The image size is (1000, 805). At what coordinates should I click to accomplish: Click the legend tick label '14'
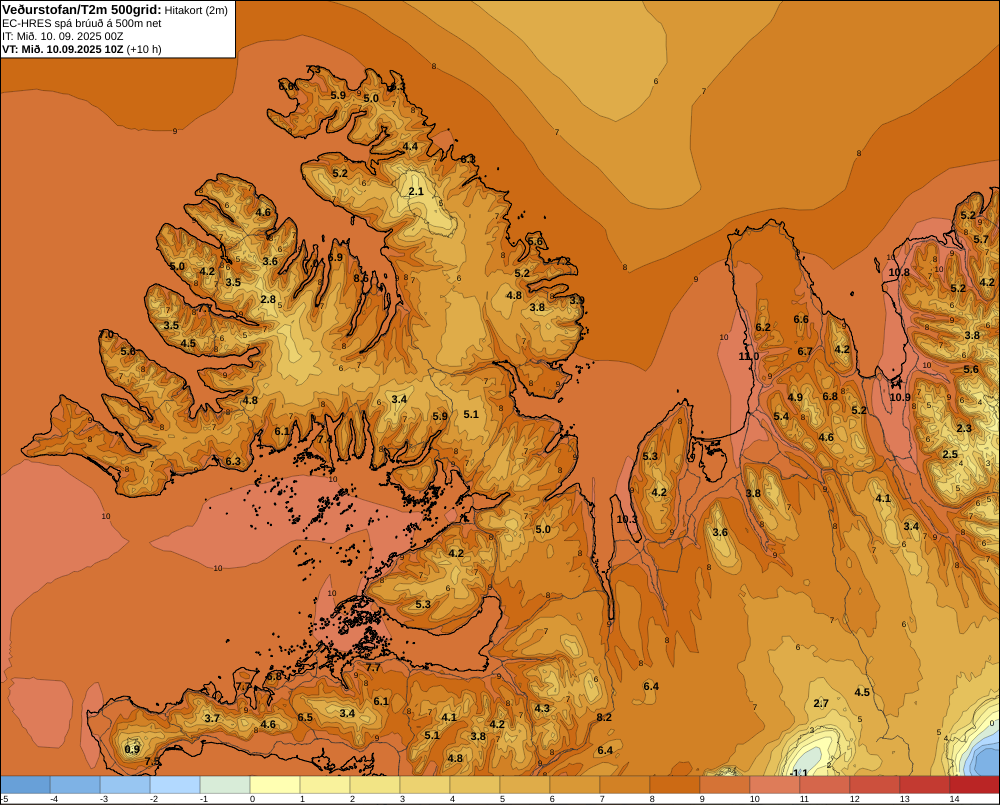954,799
